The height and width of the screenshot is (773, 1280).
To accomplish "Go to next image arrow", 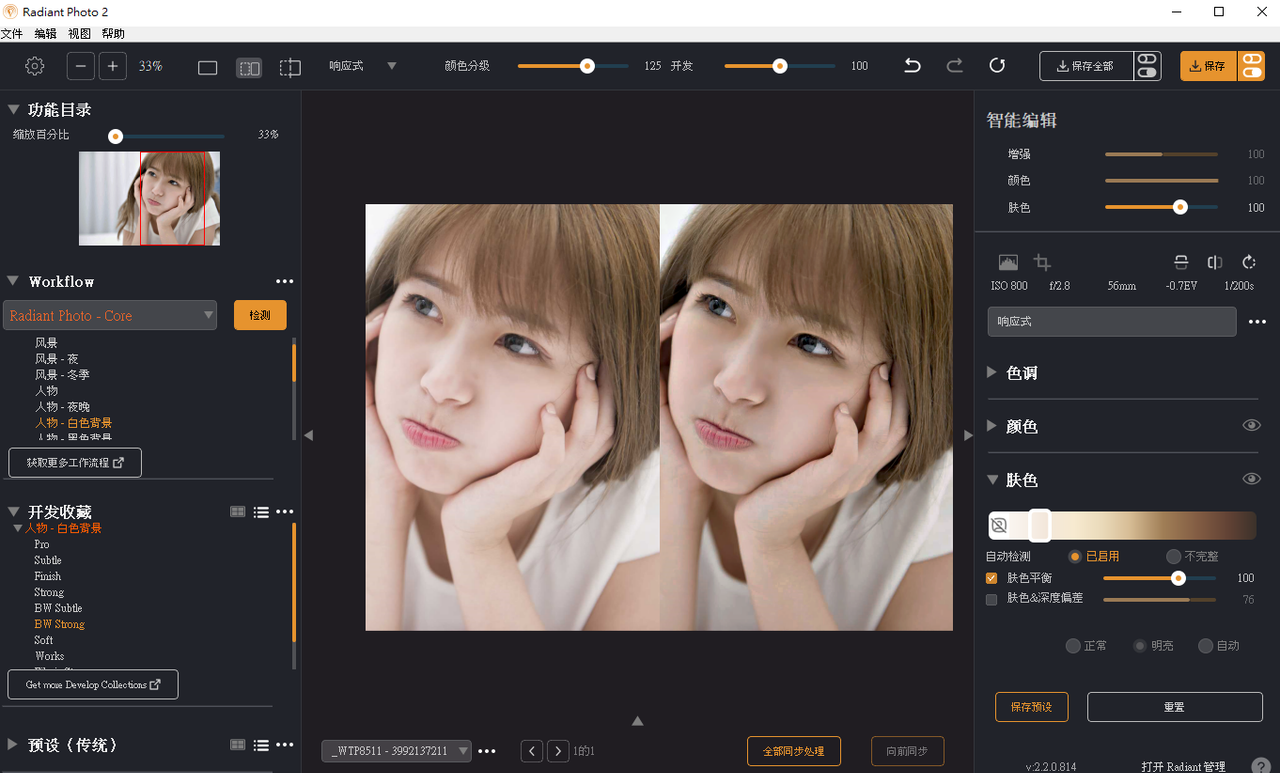I will [x=558, y=751].
